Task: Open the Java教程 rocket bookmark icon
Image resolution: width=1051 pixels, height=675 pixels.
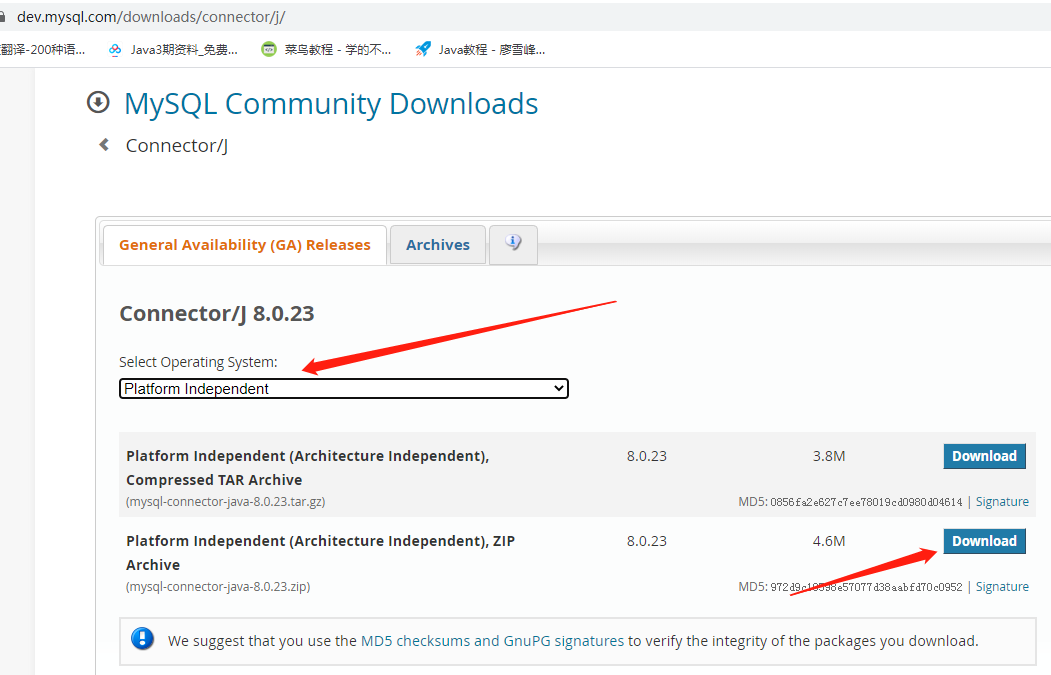Action: [x=423, y=49]
